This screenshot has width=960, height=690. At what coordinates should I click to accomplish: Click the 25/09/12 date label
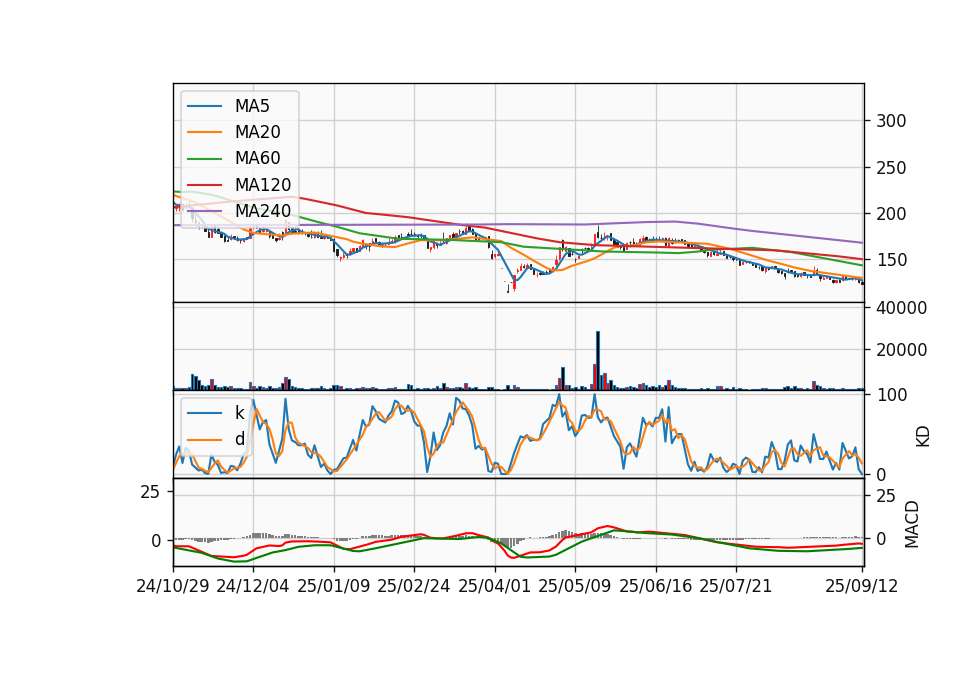point(861,586)
